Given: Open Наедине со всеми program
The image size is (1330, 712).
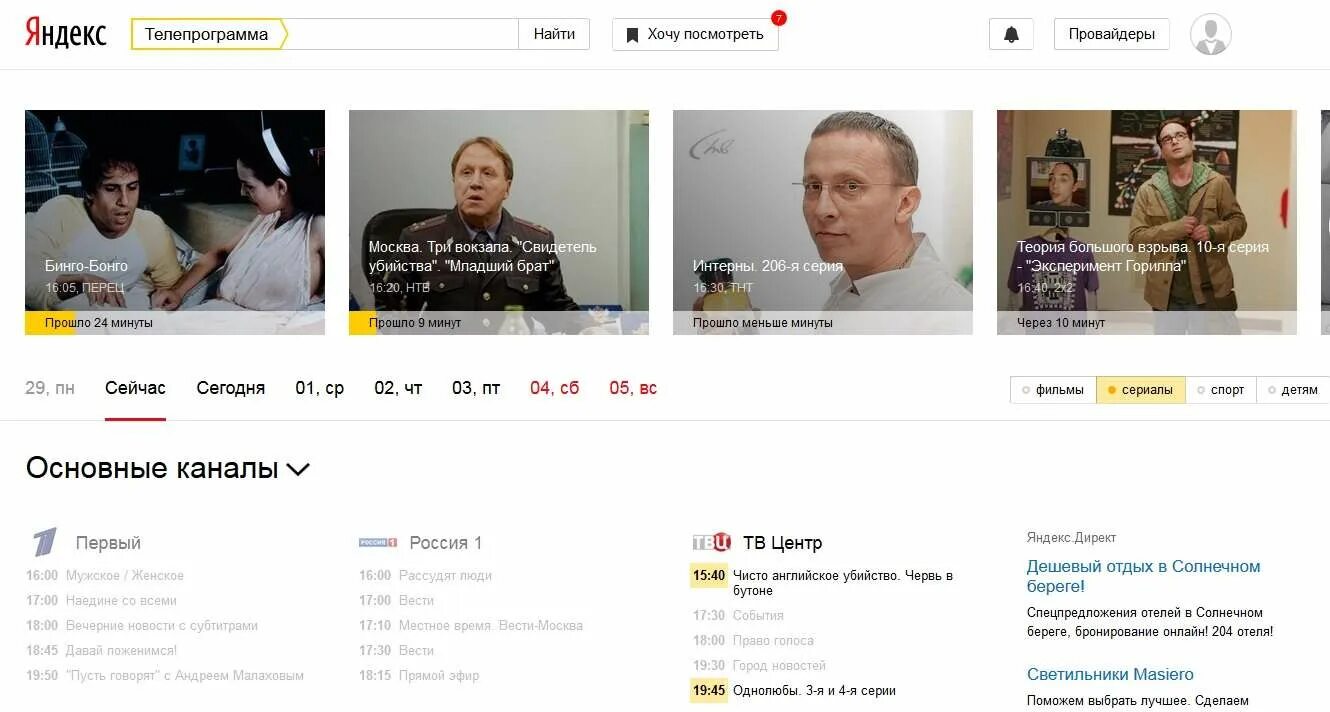Looking at the screenshot, I should point(121,600).
